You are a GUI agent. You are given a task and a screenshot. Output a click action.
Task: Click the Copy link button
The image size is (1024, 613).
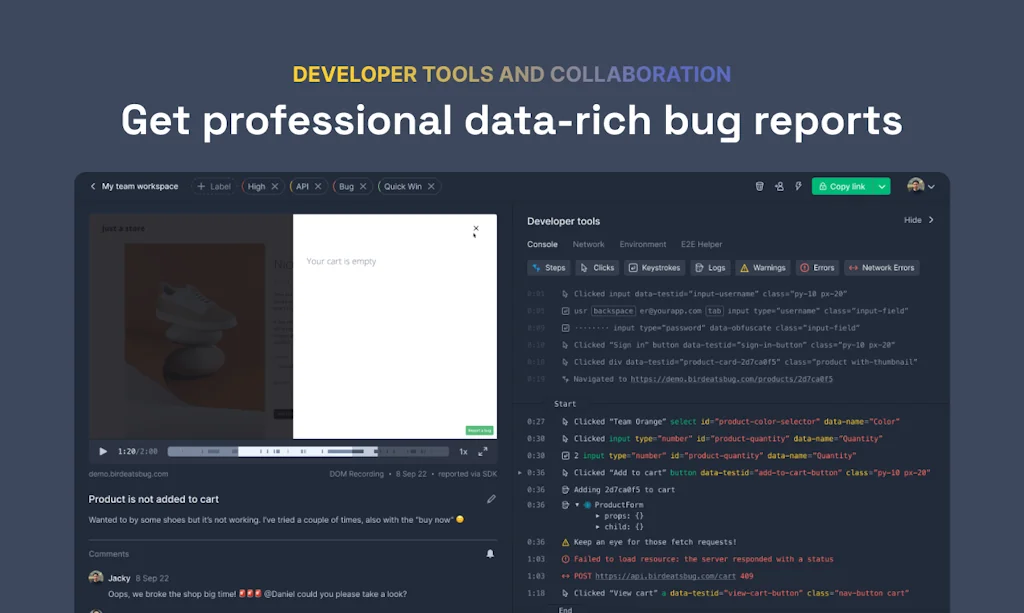point(841,186)
